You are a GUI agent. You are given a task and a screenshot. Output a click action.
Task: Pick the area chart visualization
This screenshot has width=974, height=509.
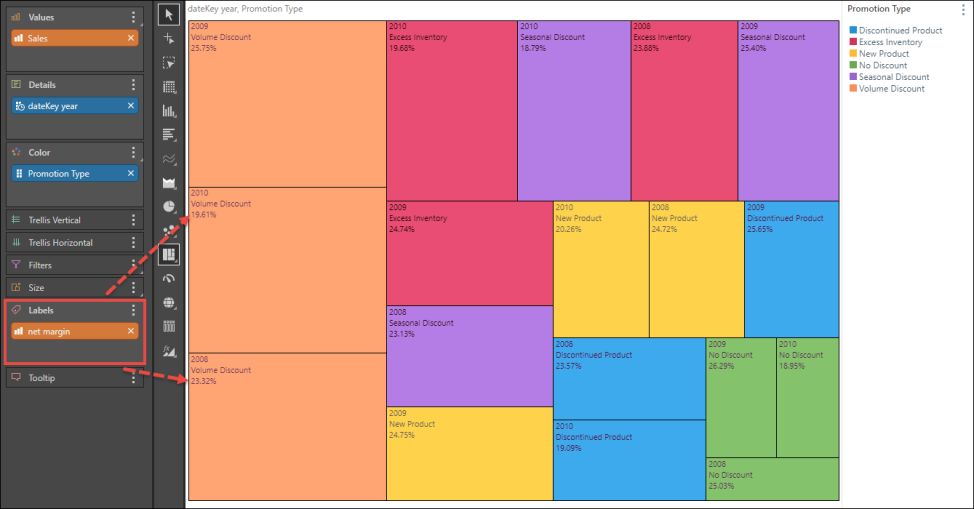pyautogui.click(x=169, y=183)
